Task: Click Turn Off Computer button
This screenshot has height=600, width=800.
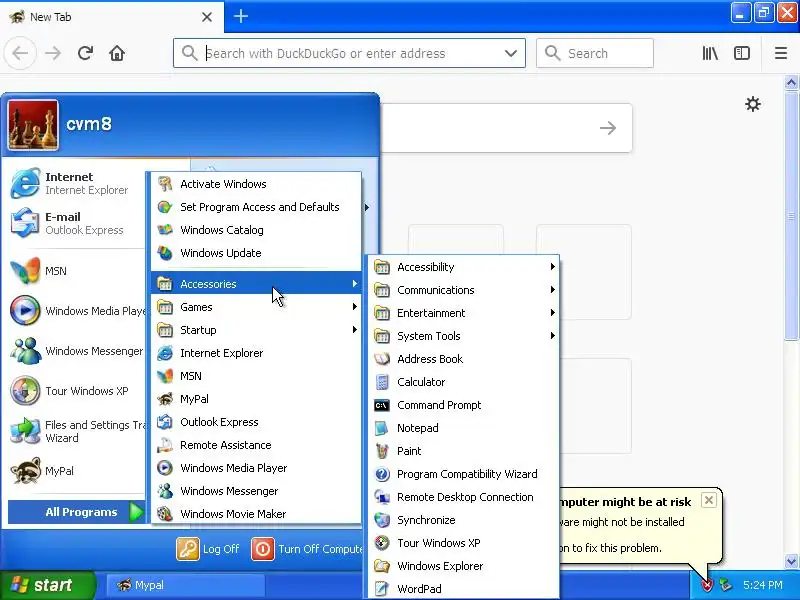Action: 307,549
